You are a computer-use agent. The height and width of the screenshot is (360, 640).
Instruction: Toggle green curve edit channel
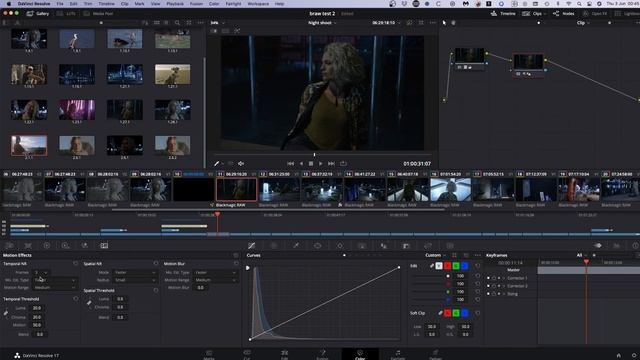[x=456, y=266]
